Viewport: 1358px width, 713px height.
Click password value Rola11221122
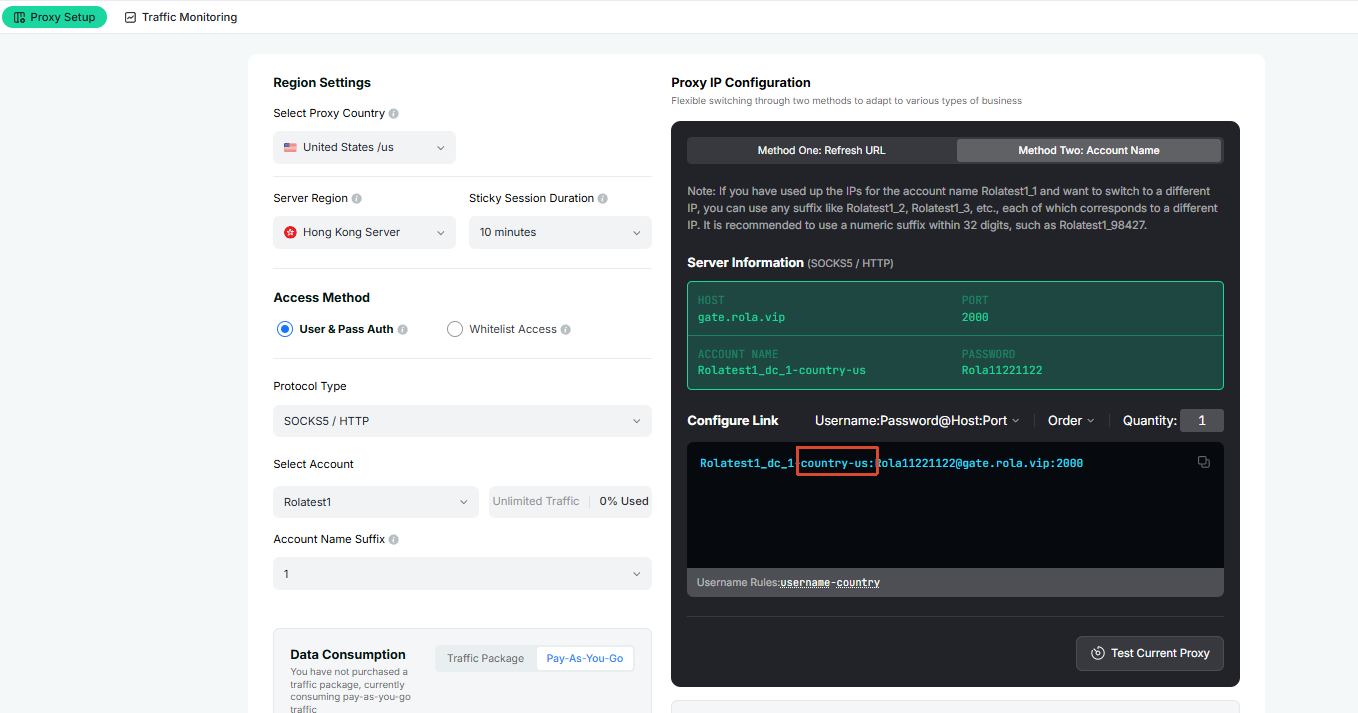click(x=1002, y=370)
